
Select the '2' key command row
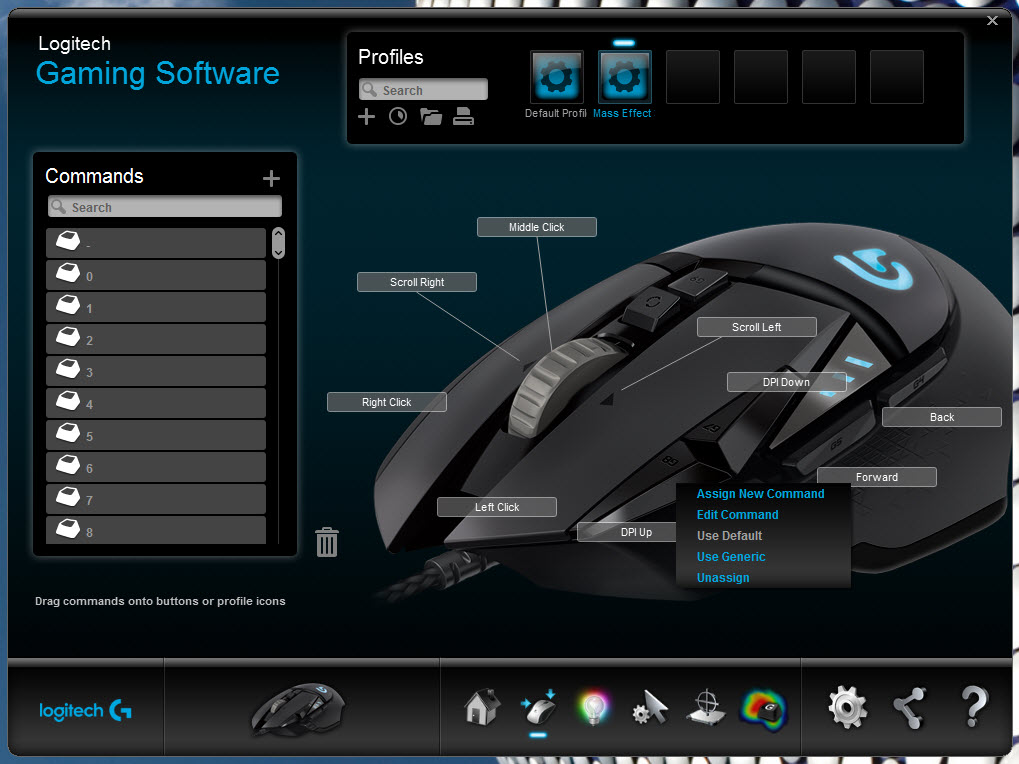[x=156, y=338]
